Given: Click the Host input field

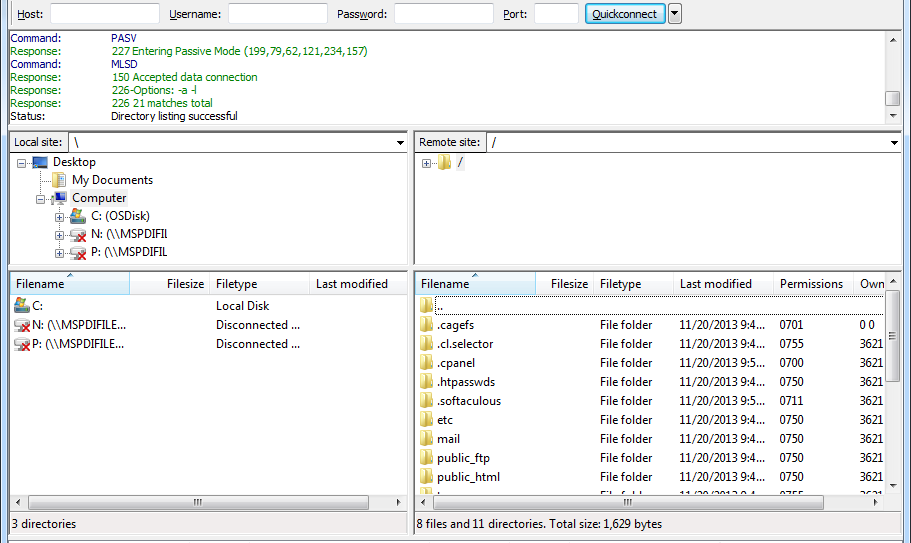Looking at the screenshot, I should [105, 14].
